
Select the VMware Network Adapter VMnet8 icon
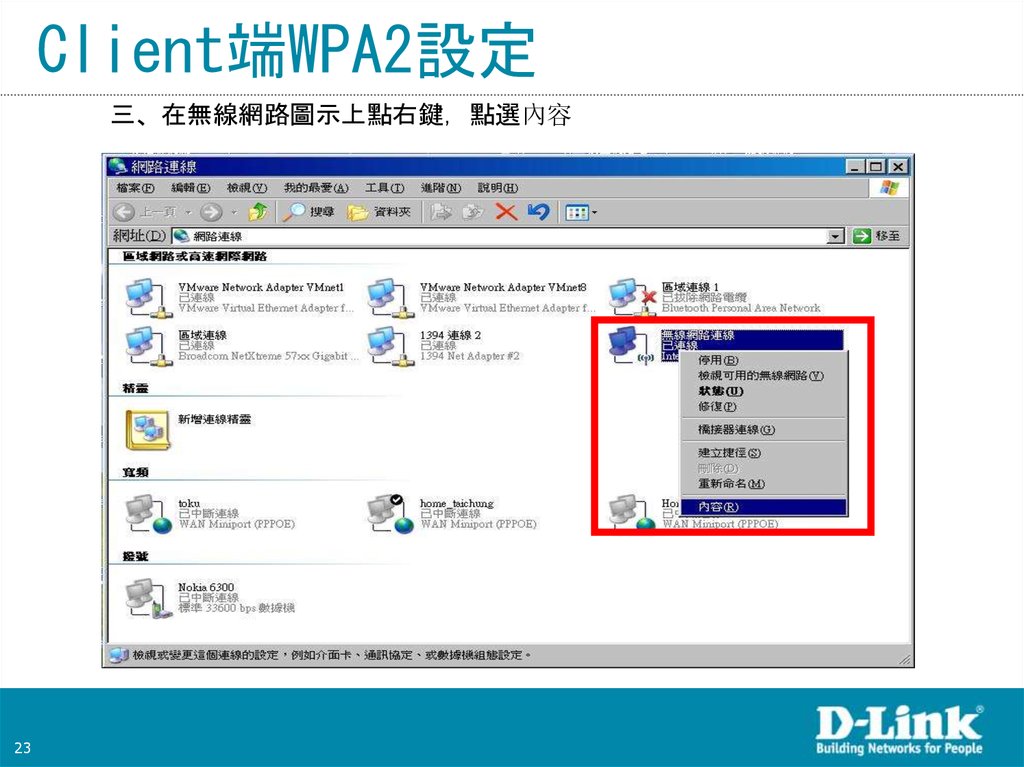[390, 299]
